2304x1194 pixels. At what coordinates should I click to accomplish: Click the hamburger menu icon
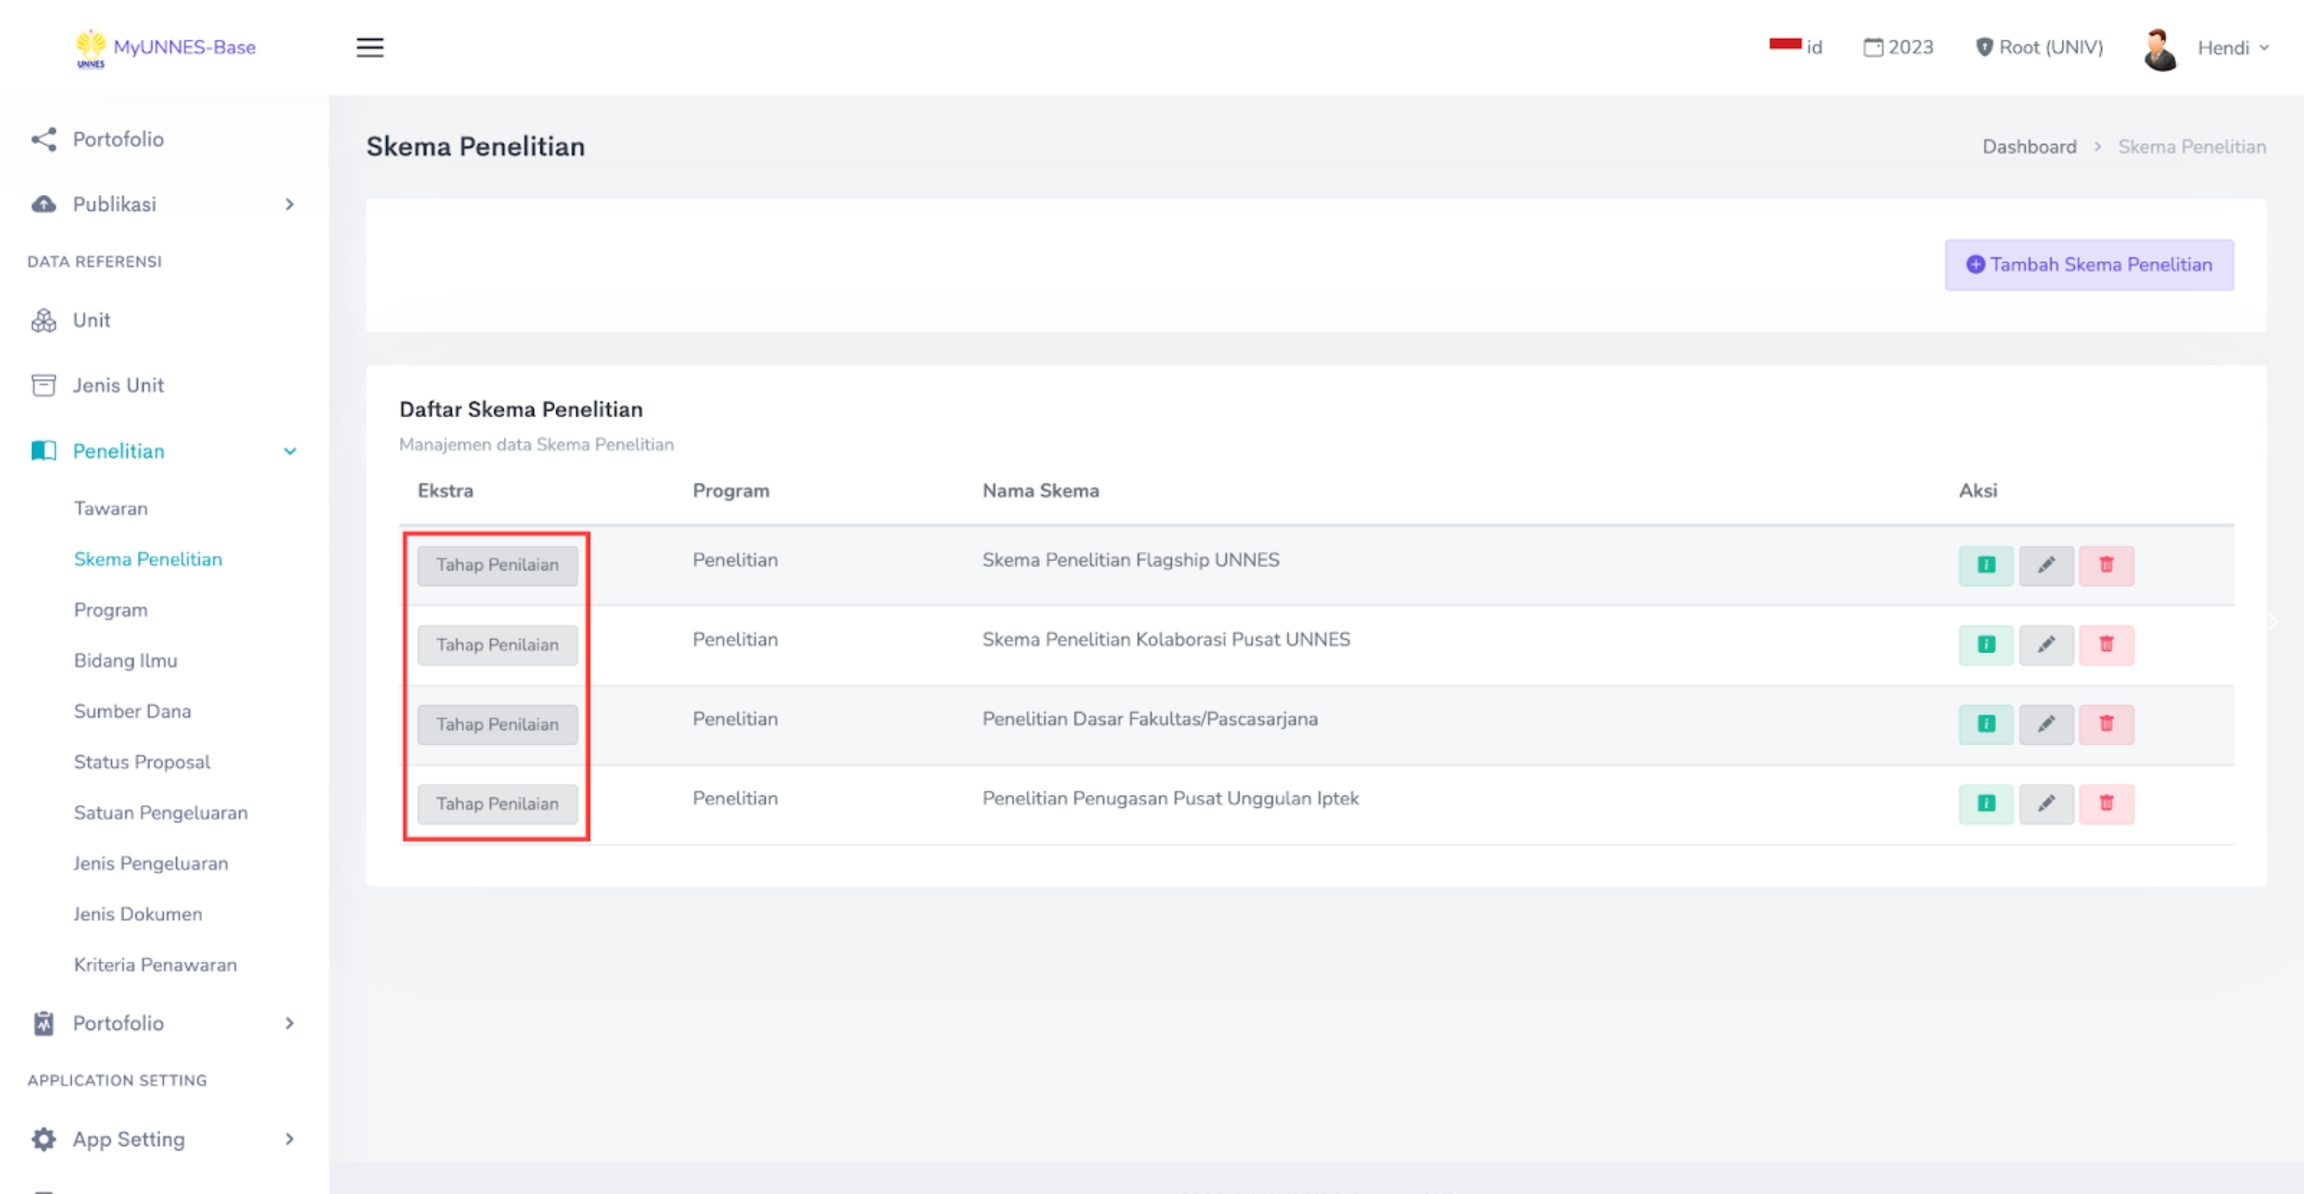coord(370,47)
